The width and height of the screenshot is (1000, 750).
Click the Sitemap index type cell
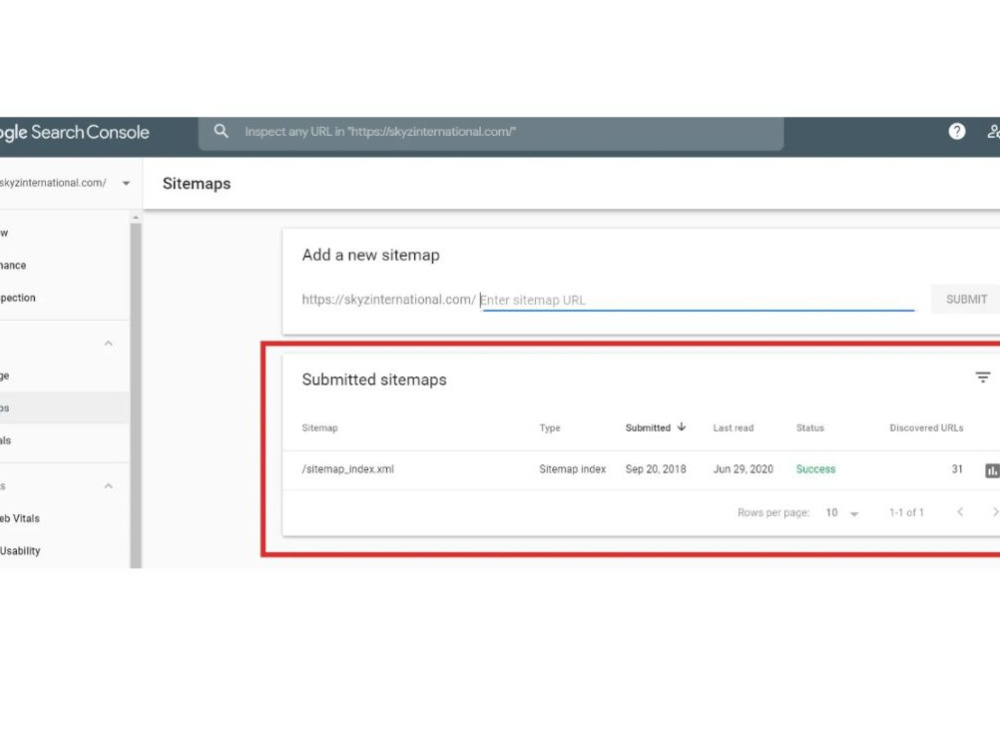(572, 469)
